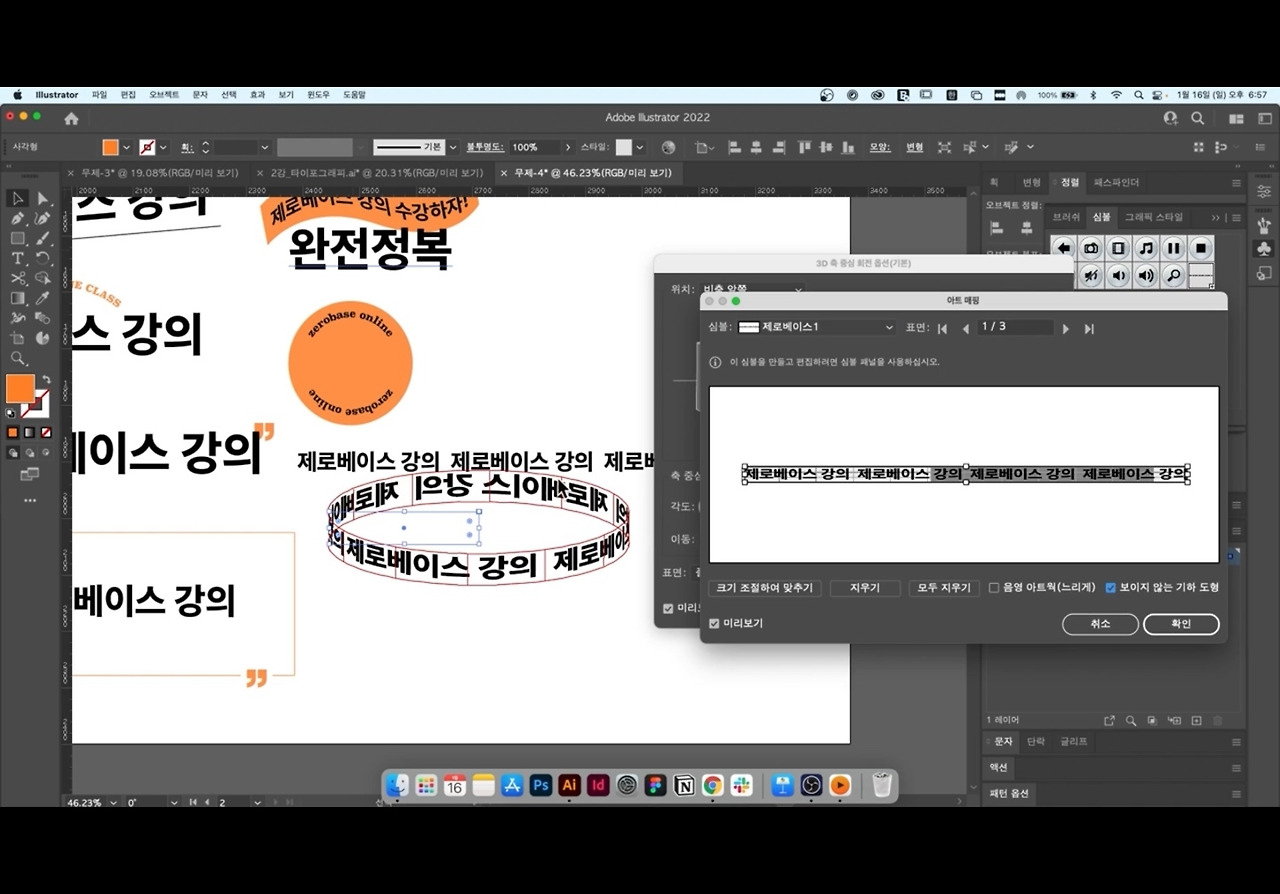Click the muted speaker symbol in Symbols panel
The width and height of the screenshot is (1280, 894).
click(x=1091, y=275)
